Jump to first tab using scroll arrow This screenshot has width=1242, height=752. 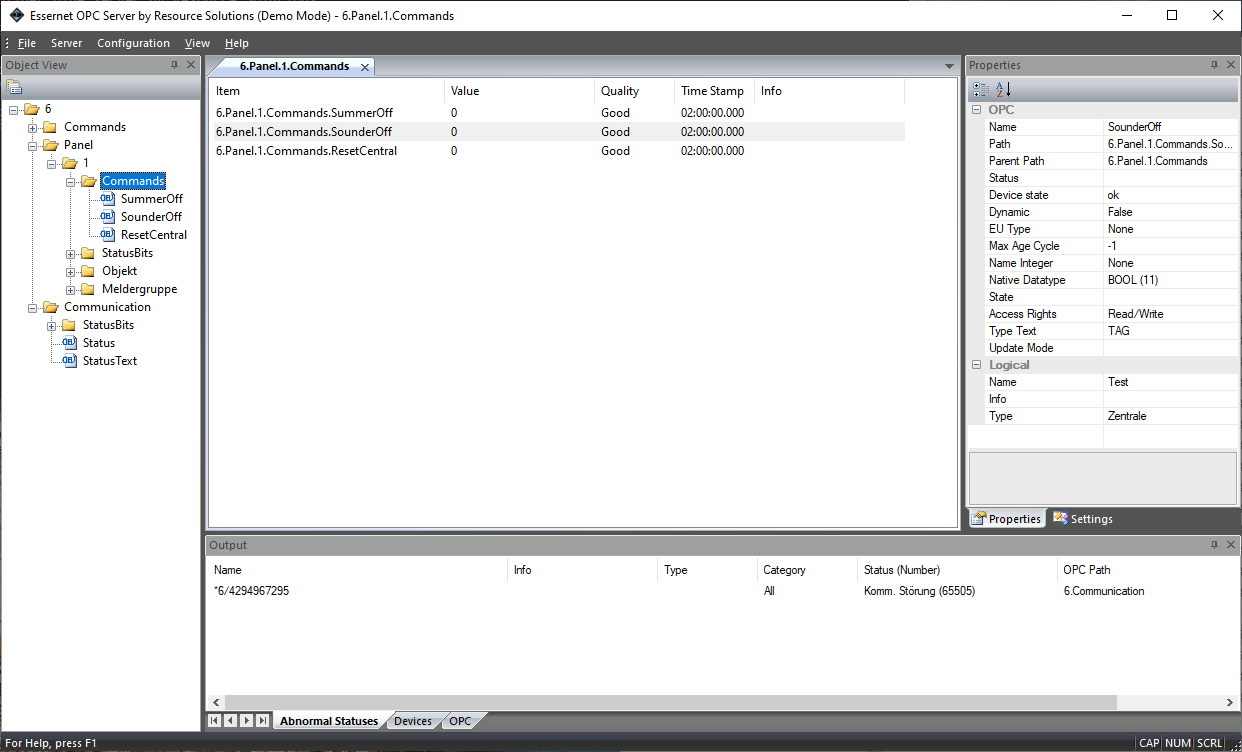pos(214,720)
